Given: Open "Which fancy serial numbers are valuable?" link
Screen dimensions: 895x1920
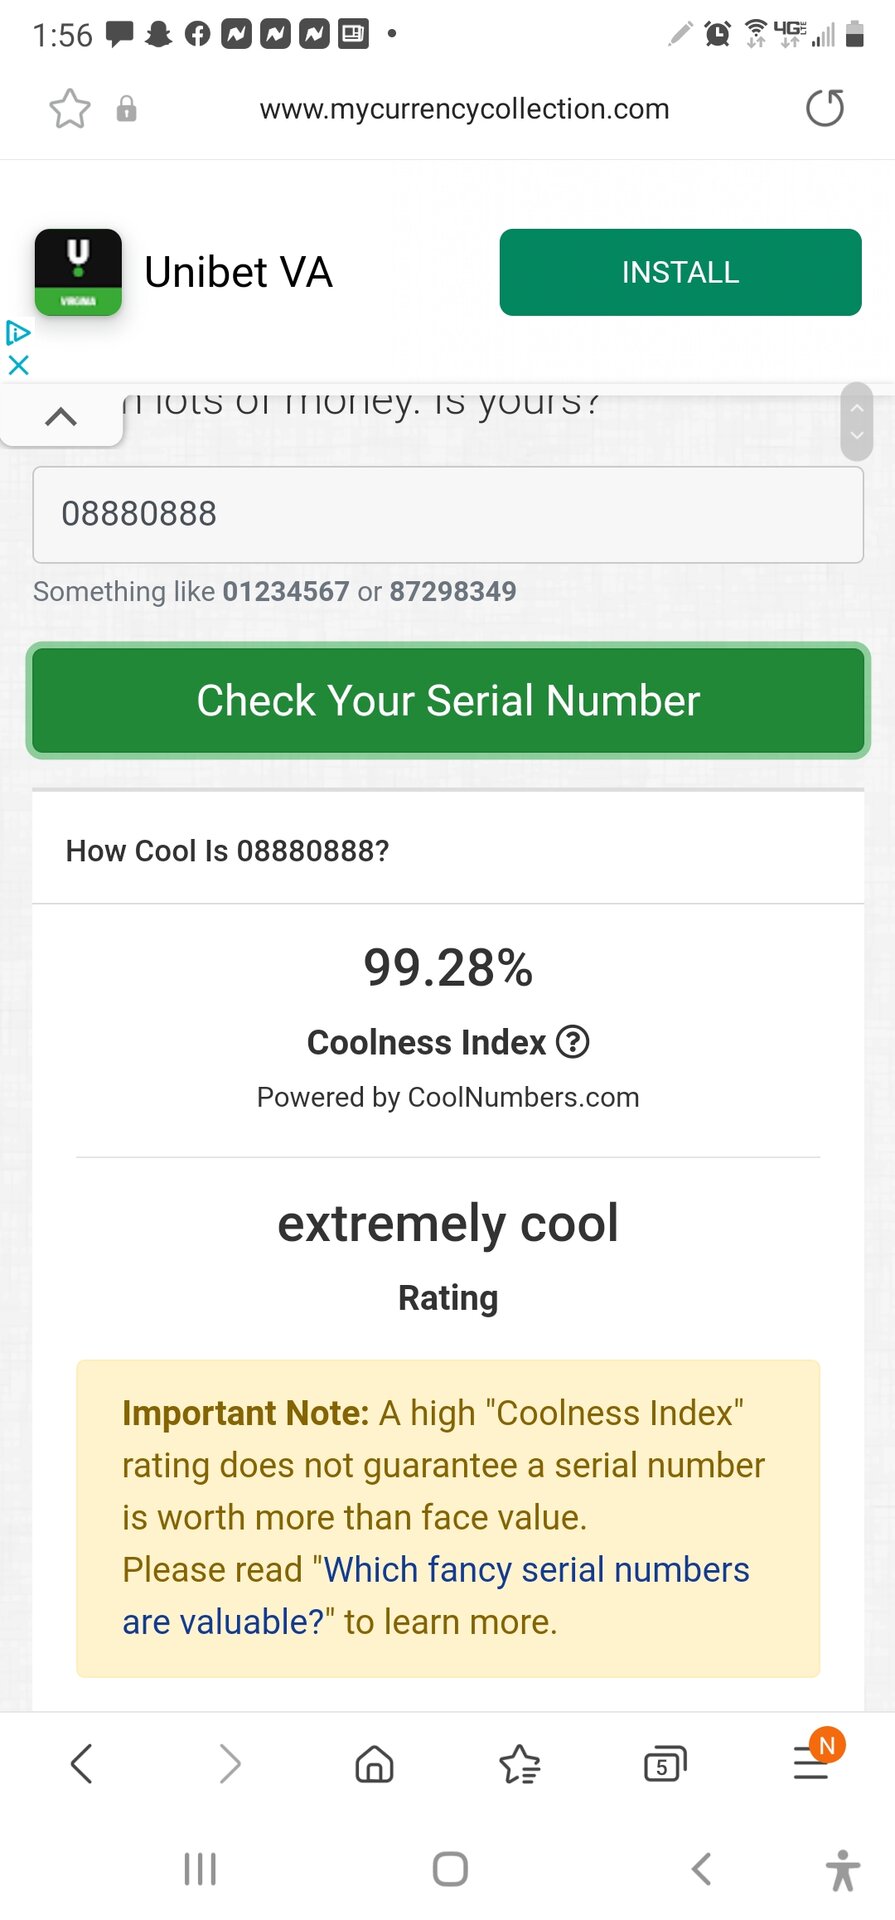Looking at the screenshot, I should point(535,1570).
